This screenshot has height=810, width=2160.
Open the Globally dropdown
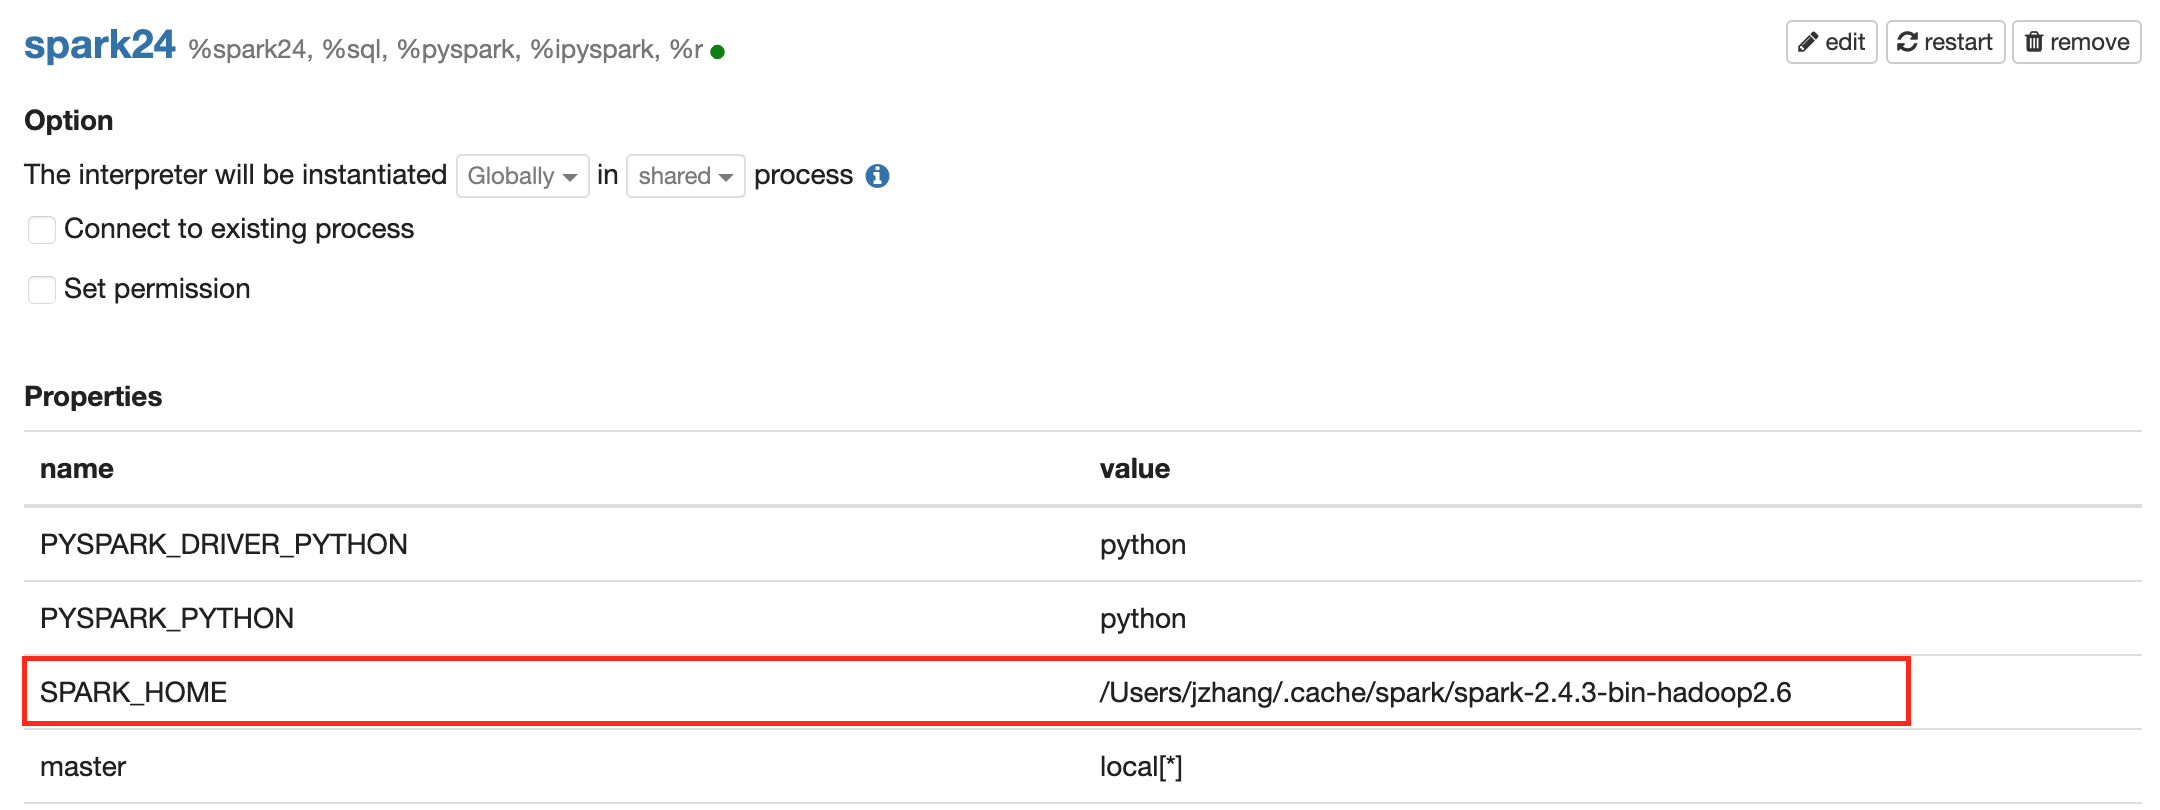tap(522, 176)
